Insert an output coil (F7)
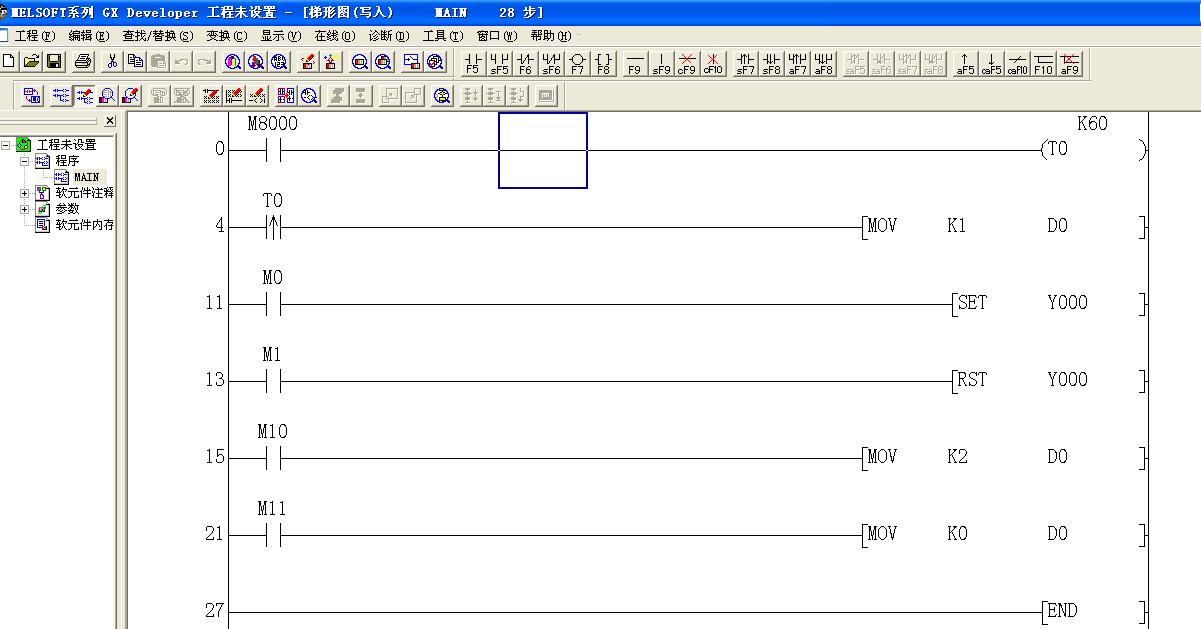This screenshot has width=1201, height=629. tap(577, 64)
